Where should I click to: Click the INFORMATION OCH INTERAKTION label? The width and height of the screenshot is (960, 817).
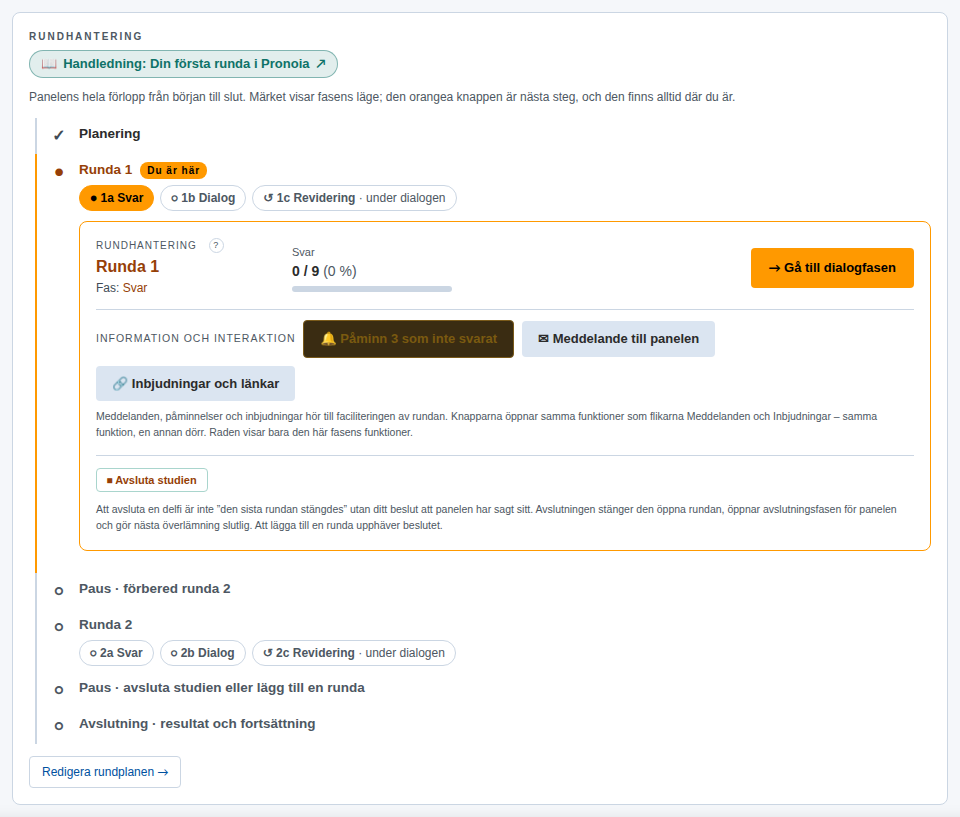point(195,338)
